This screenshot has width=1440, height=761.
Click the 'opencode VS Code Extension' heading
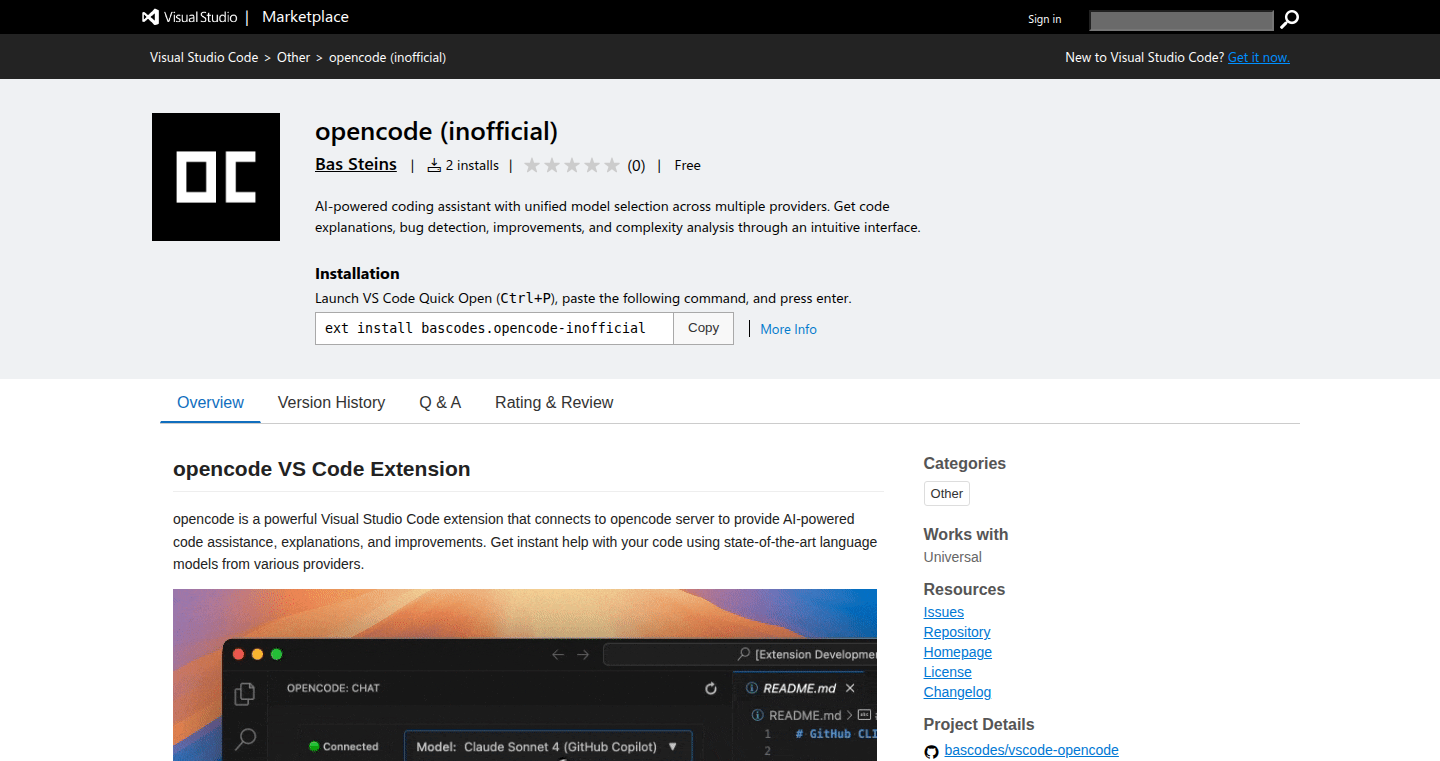322,469
